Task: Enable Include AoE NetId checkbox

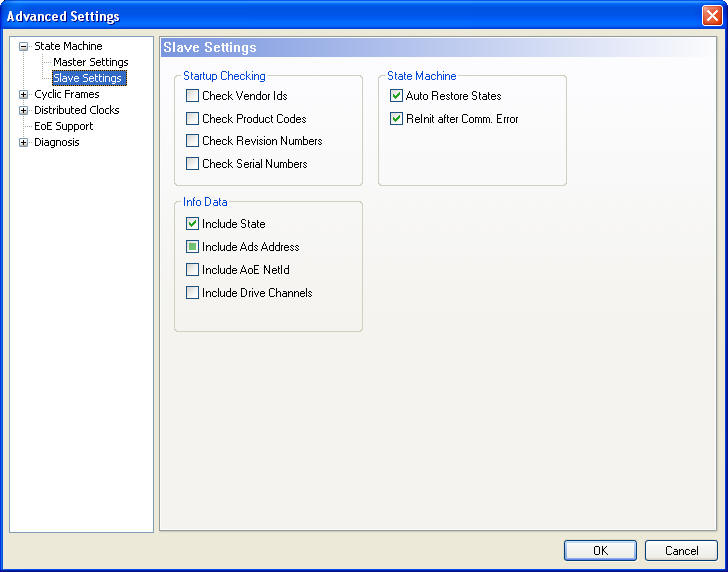Action: pyautogui.click(x=193, y=270)
